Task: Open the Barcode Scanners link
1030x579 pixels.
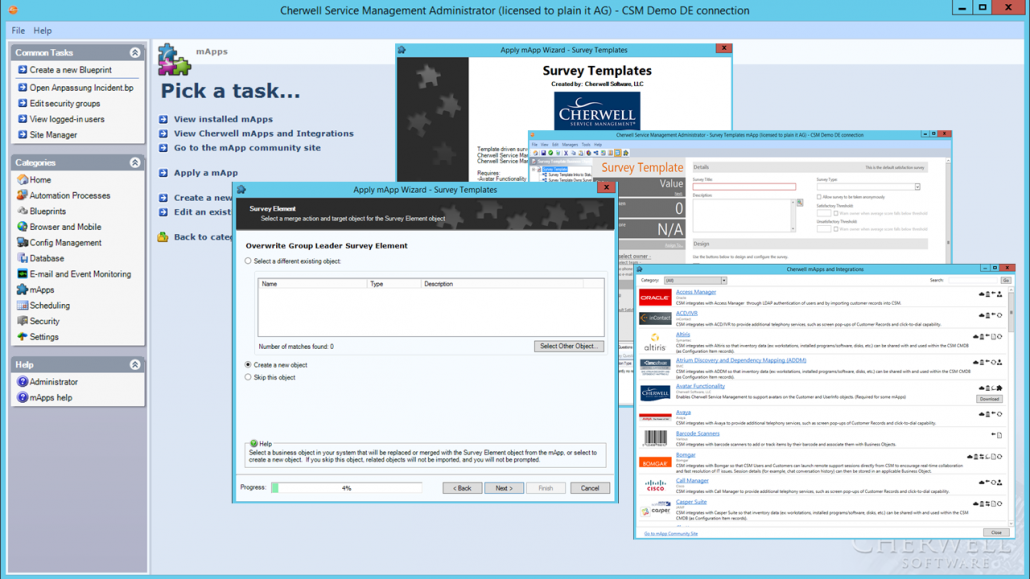Action: pos(698,434)
